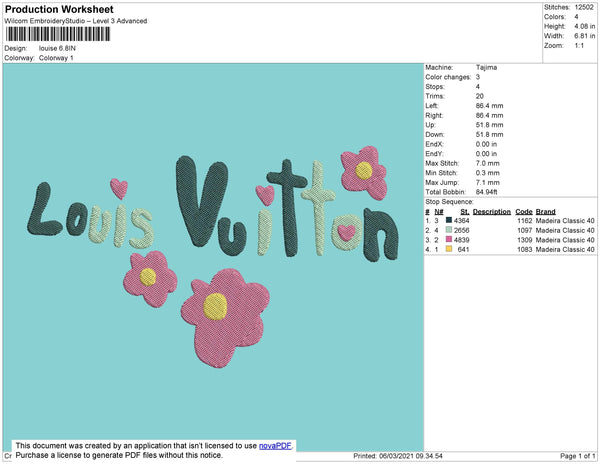Select the trims value 20
This screenshot has height=464, width=600.
coord(480,96)
